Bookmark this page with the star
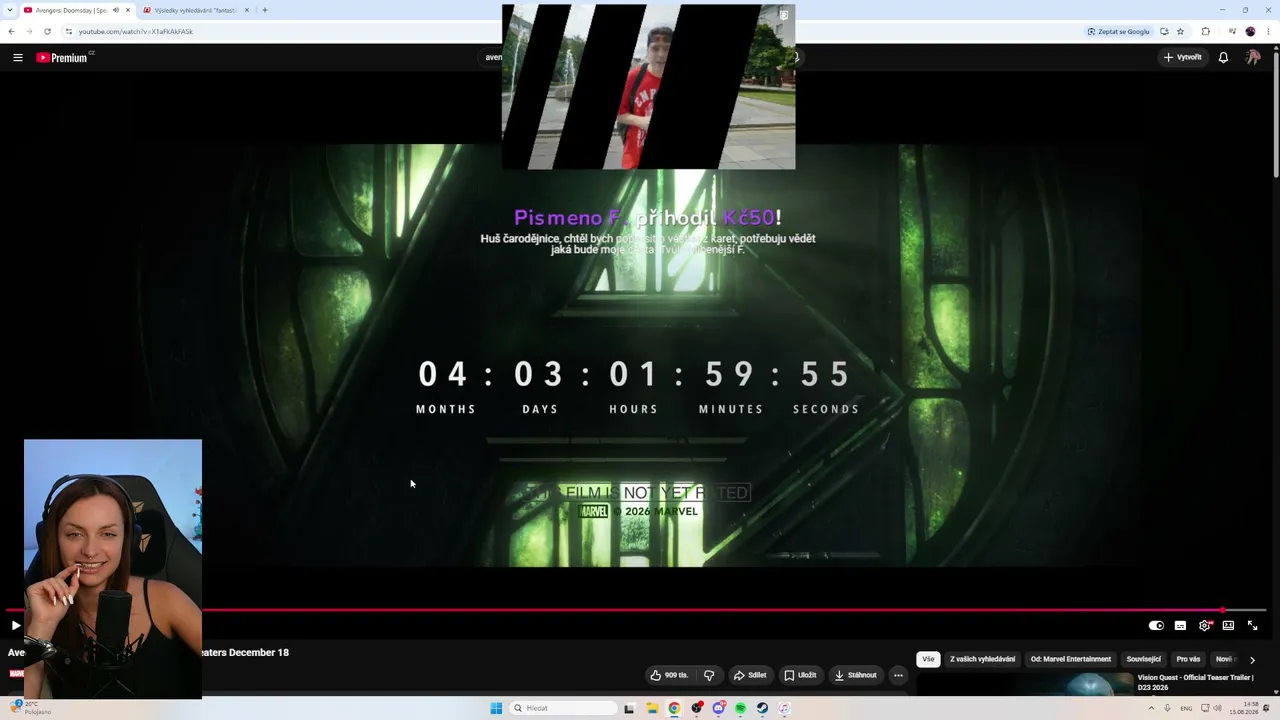Viewport: 1280px width, 720px height. (1180, 31)
